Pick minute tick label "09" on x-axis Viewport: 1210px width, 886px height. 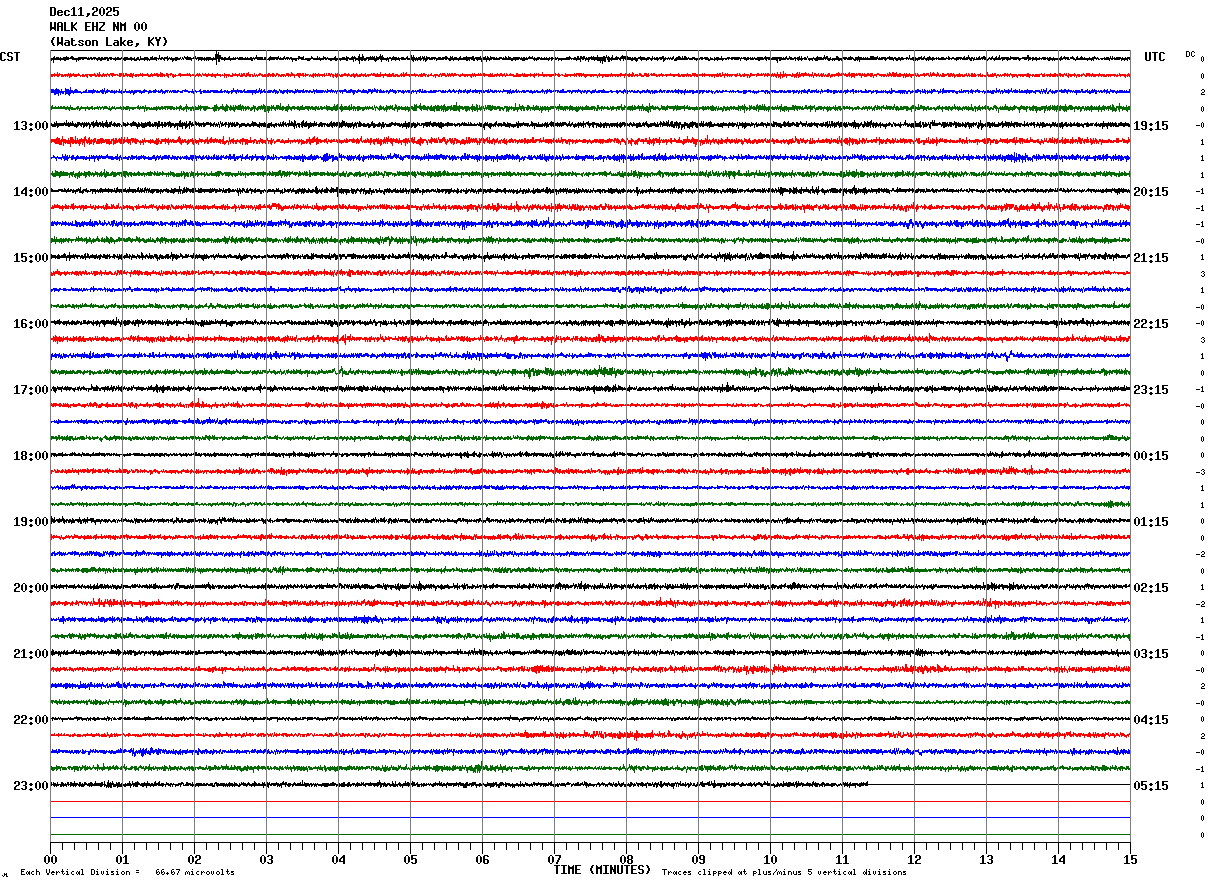698,859
